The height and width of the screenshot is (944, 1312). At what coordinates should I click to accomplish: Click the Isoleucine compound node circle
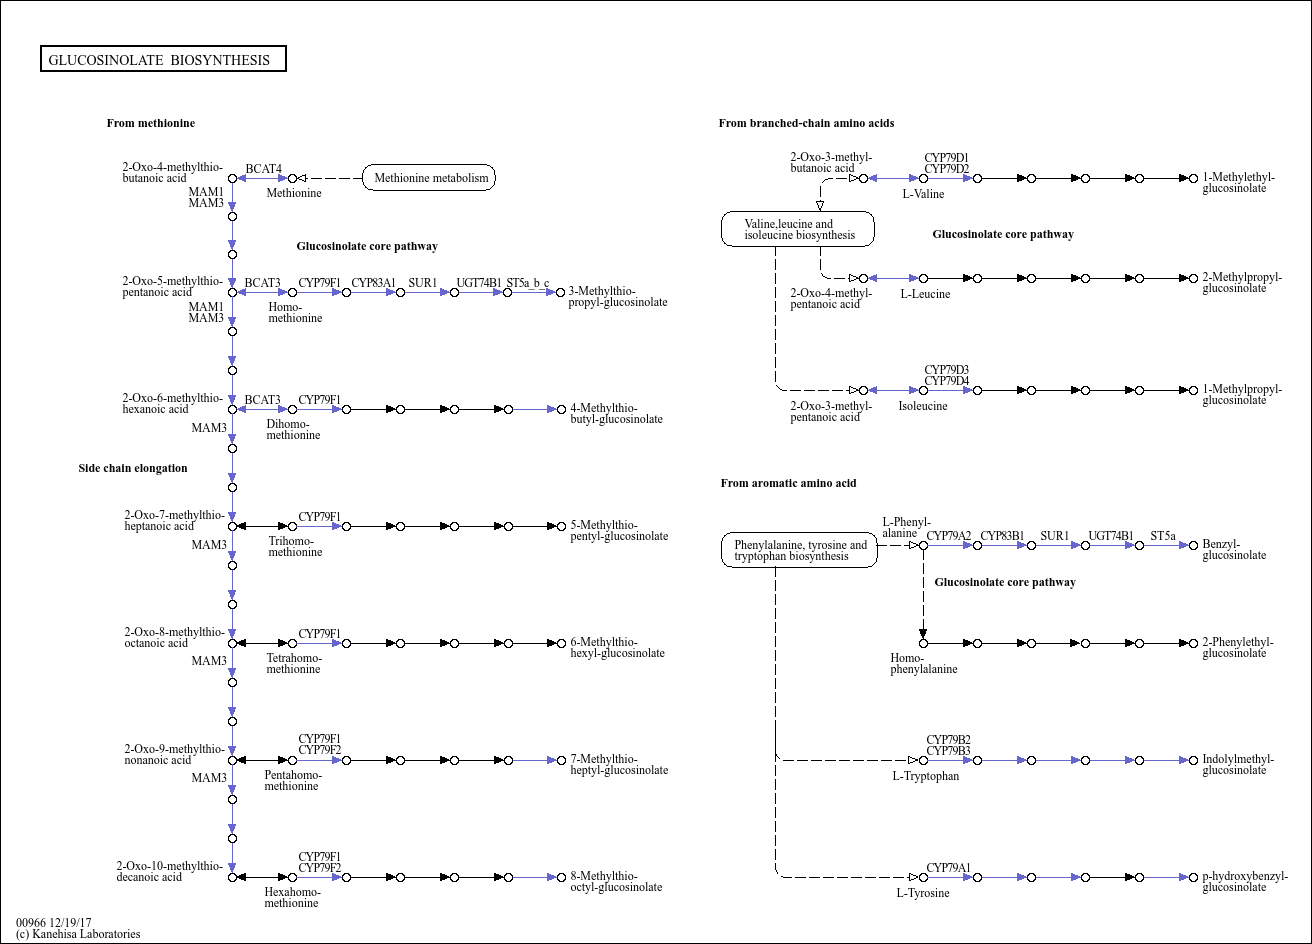(923, 390)
